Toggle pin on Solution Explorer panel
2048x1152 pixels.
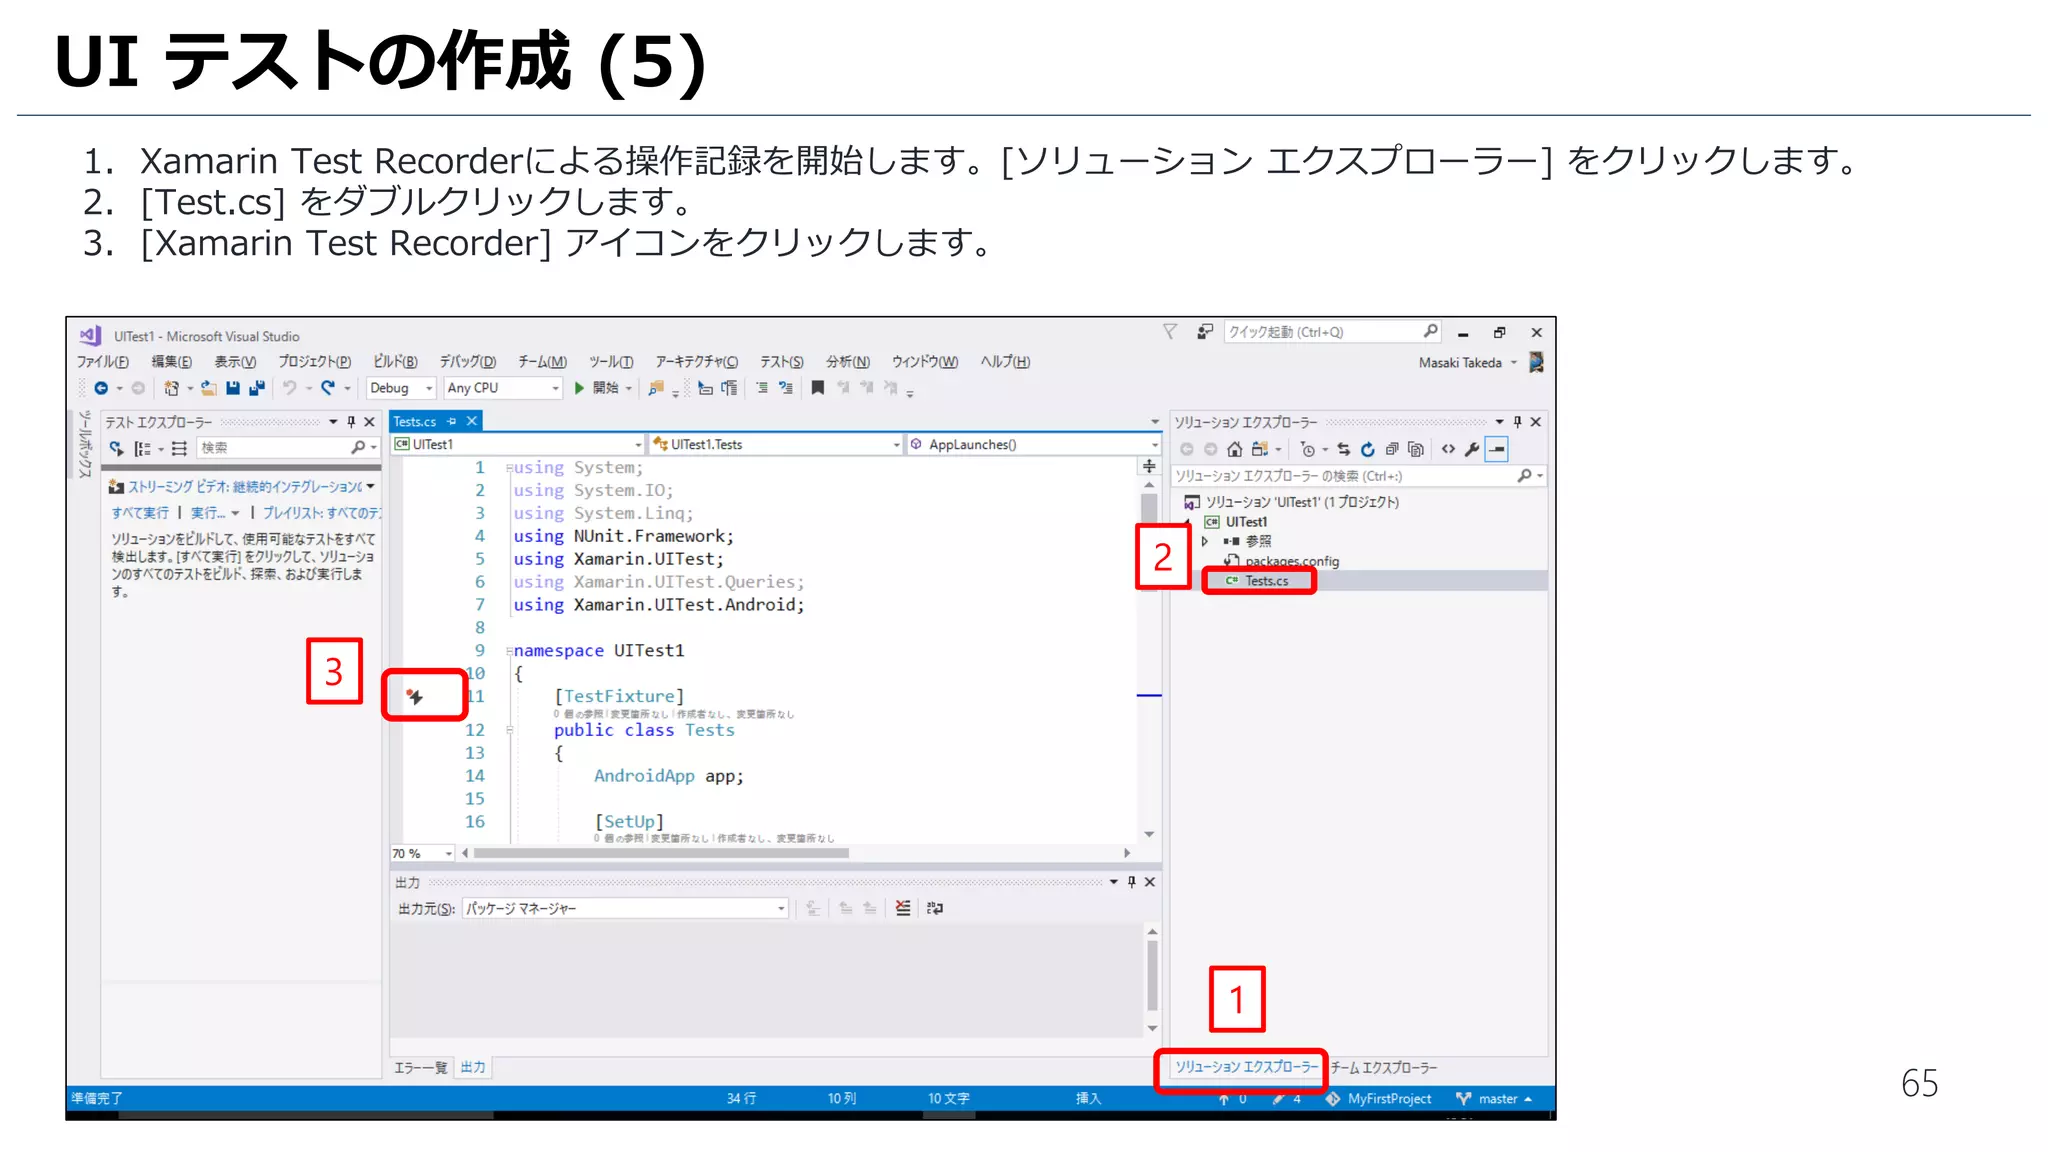[x=1518, y=422]
